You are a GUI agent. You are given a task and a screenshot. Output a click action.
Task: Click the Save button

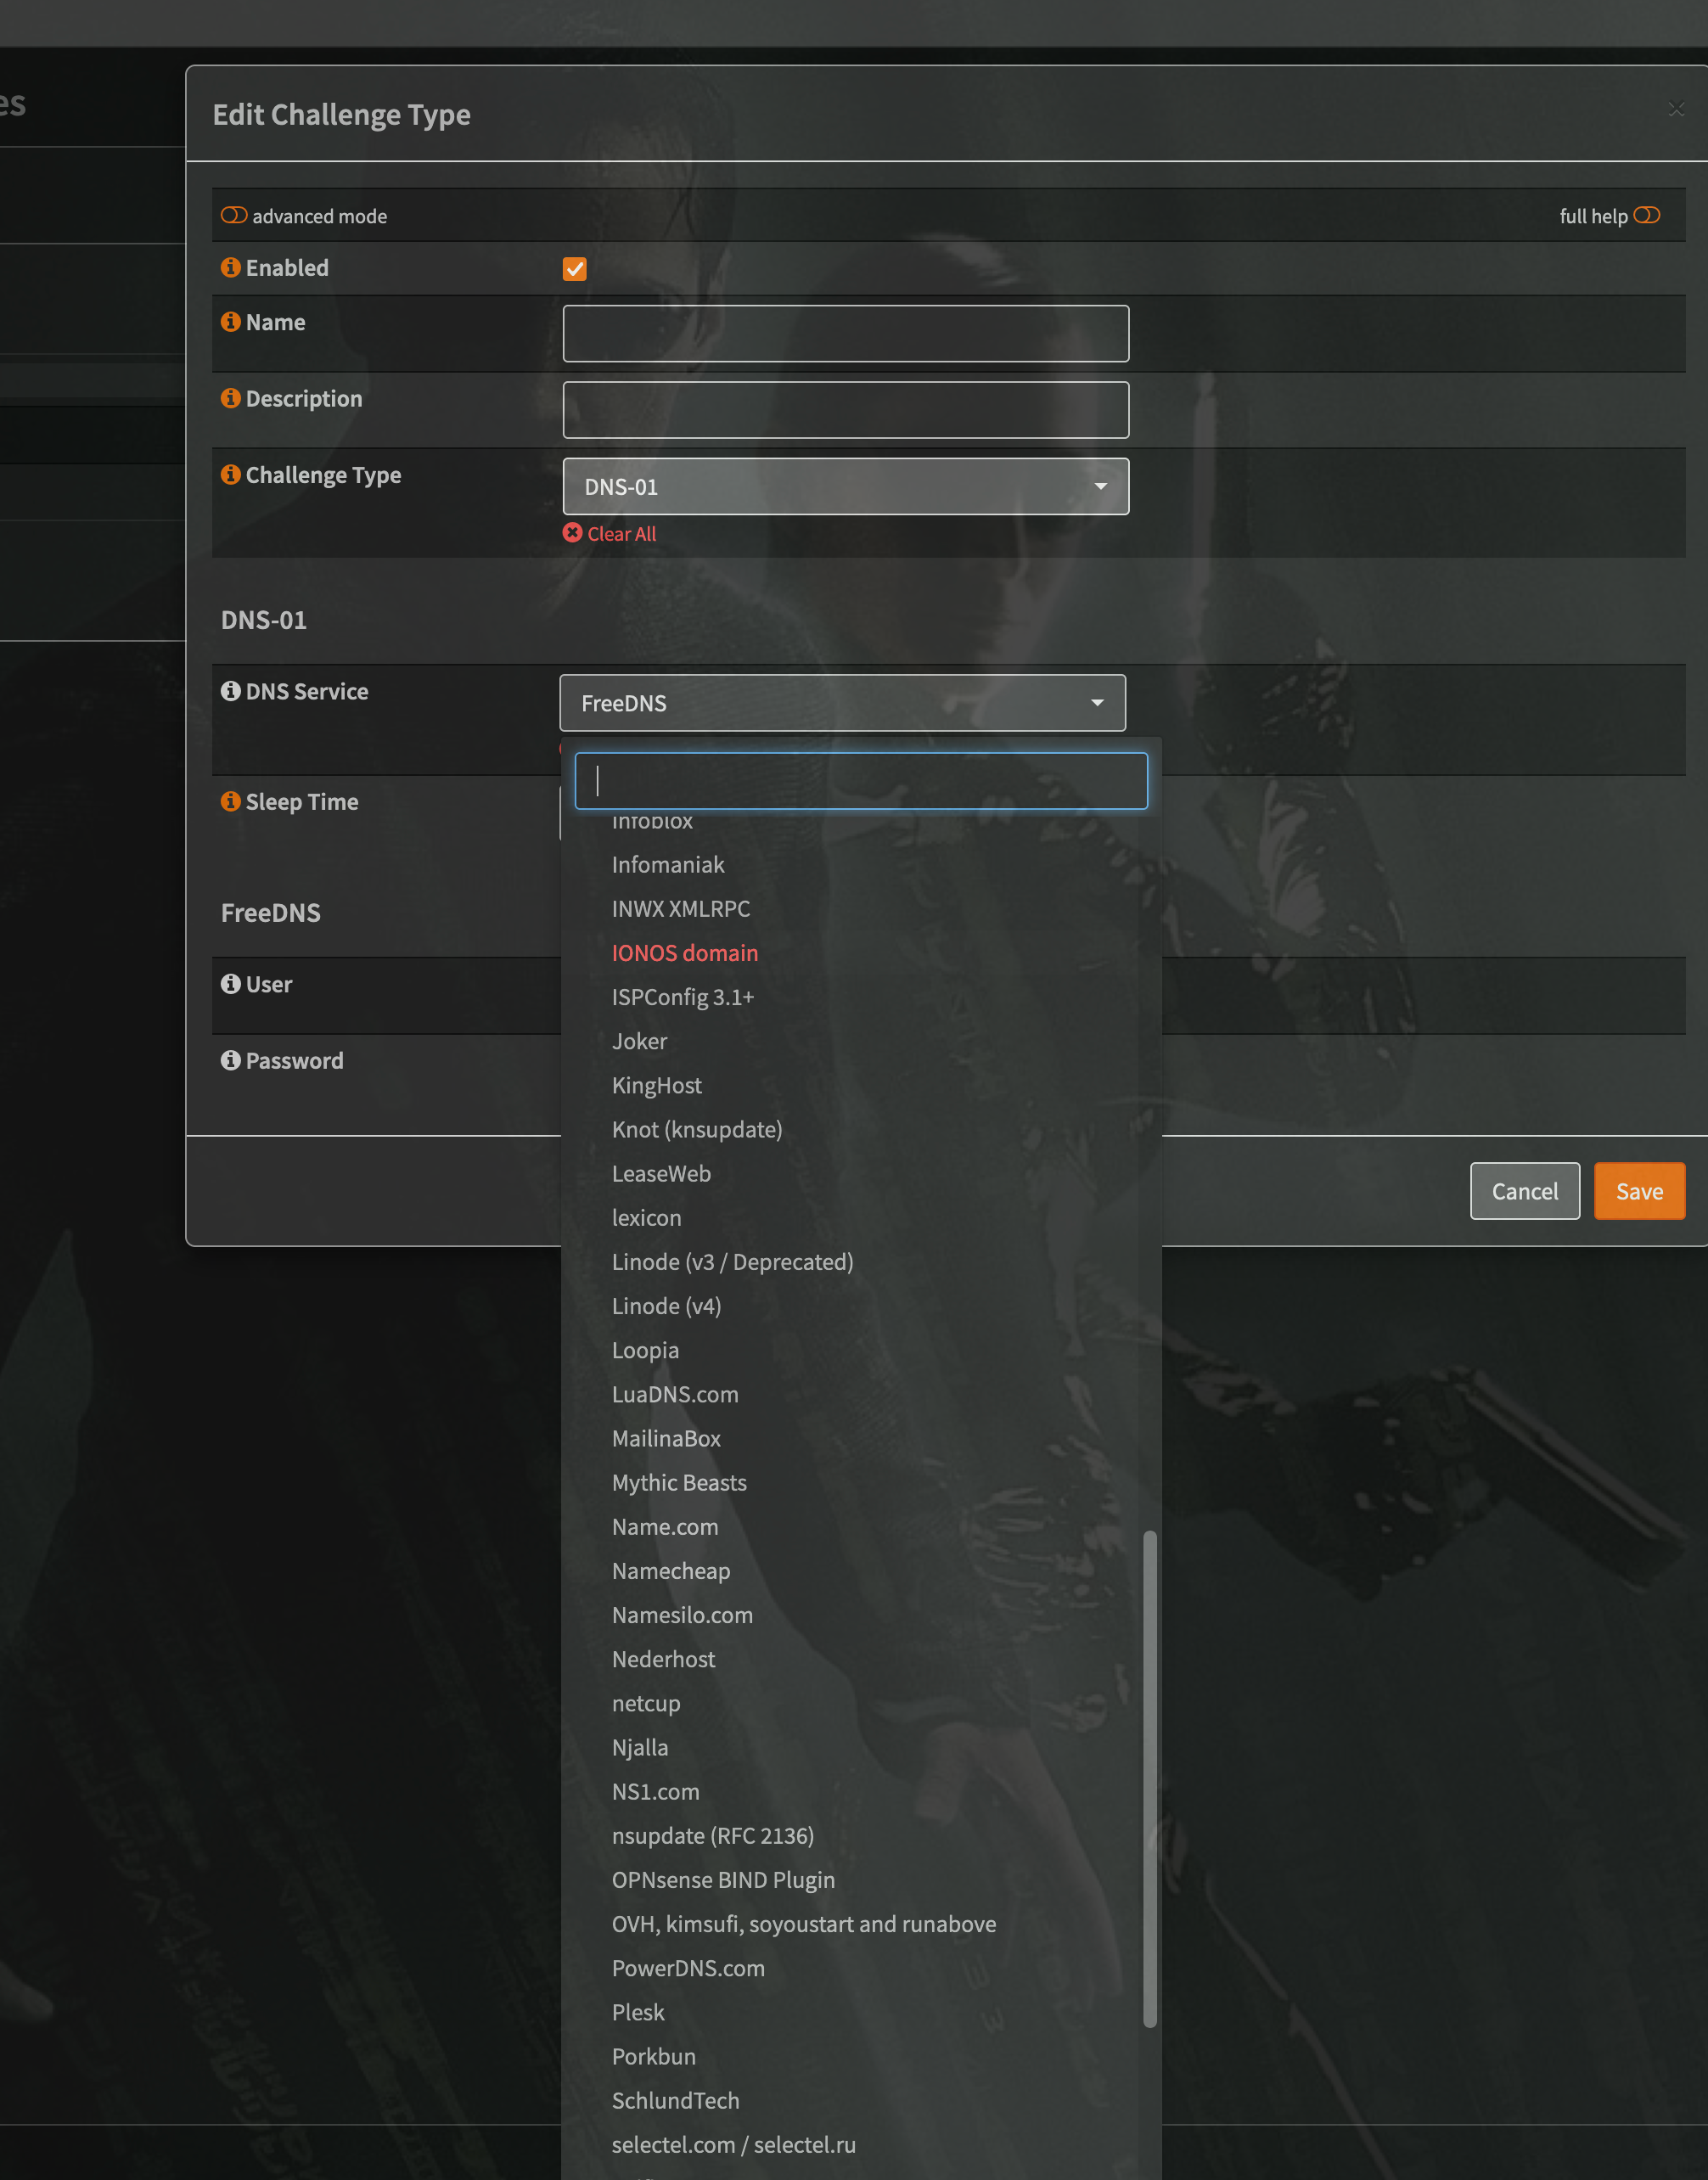pyautogui.click(x=1638, y=1191)
